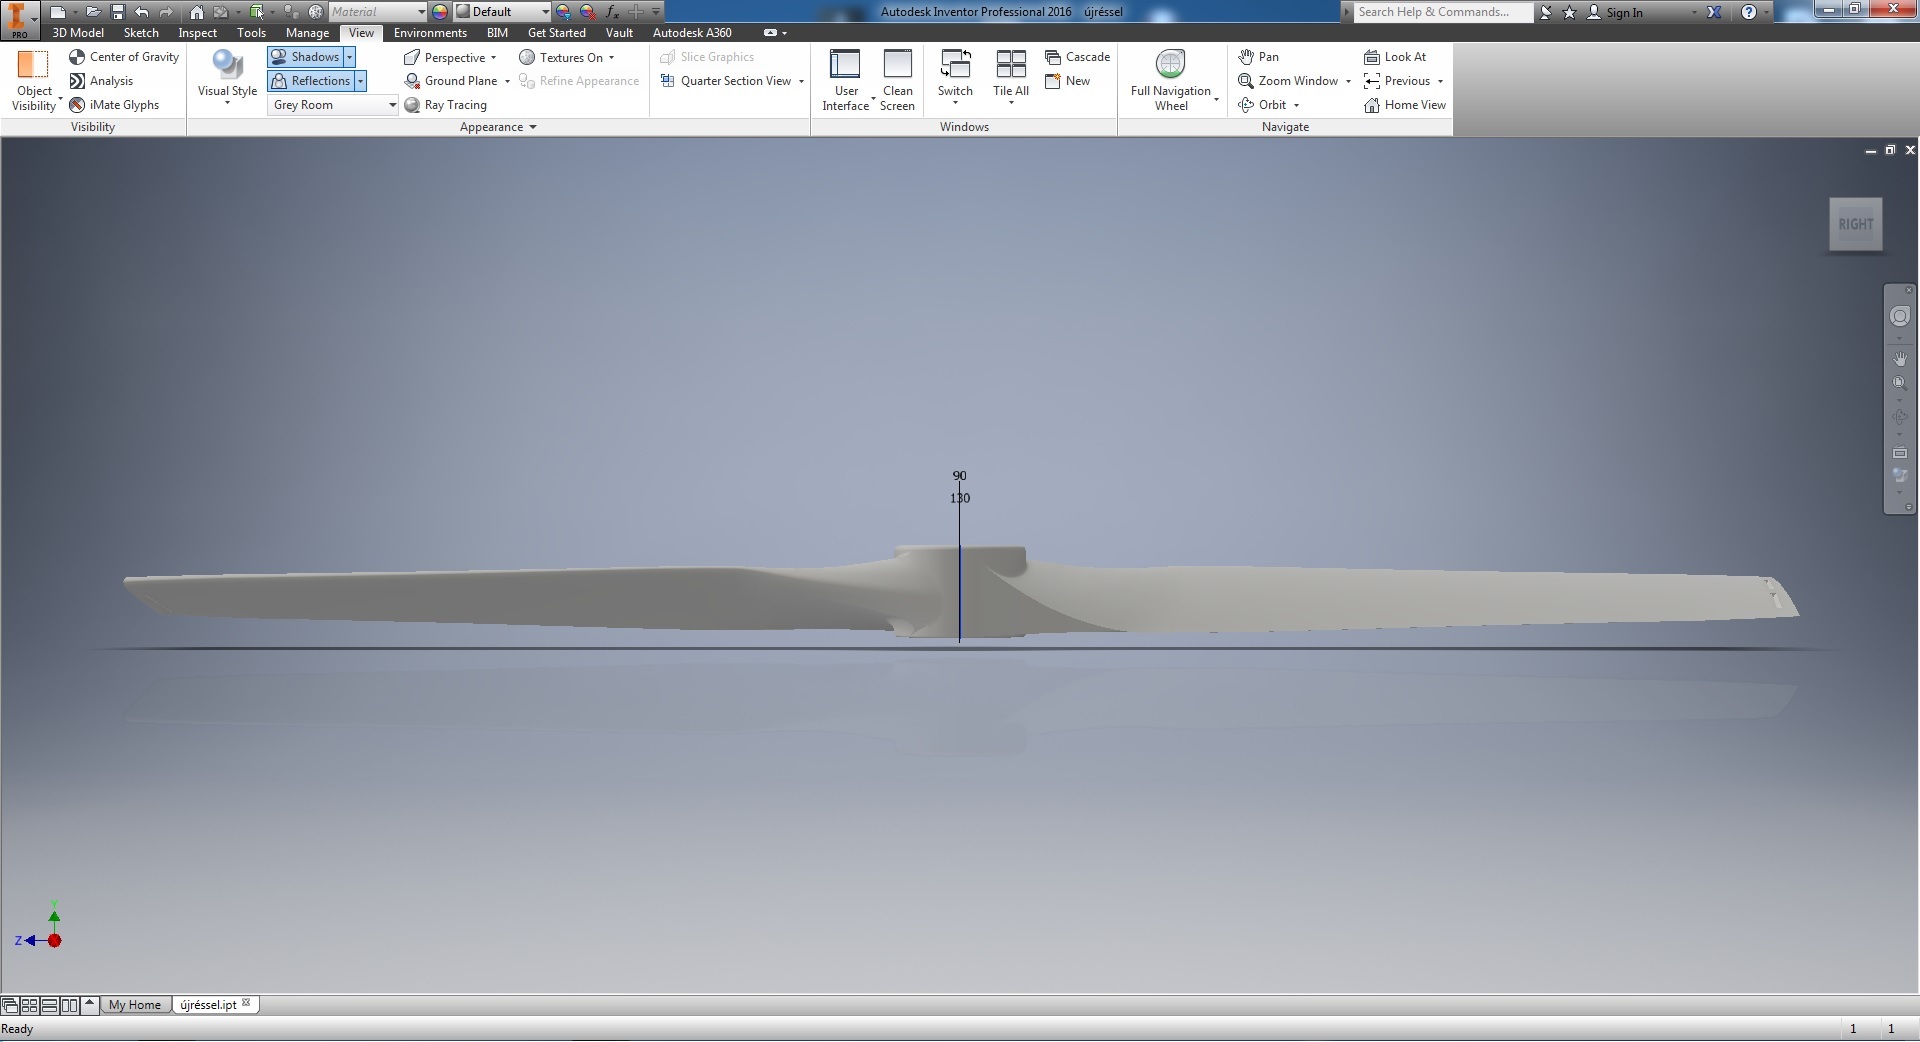The height and width of the screenshot is (1042, 1920).
Task: Open the Environments ribbon tab
Action: pyautogui.click(x=430, y=33)
